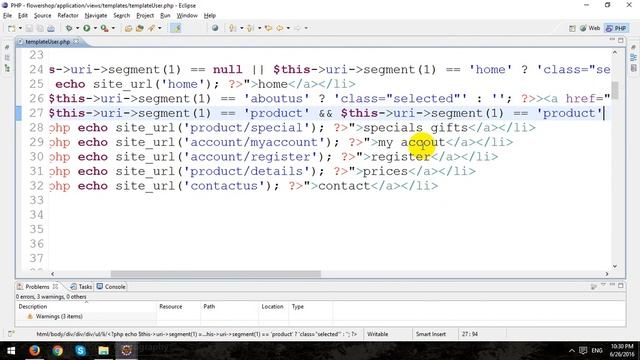The image size is (640, 360).
Task: Click the Print toolbar icon
Action: click(x=51, y=28)
